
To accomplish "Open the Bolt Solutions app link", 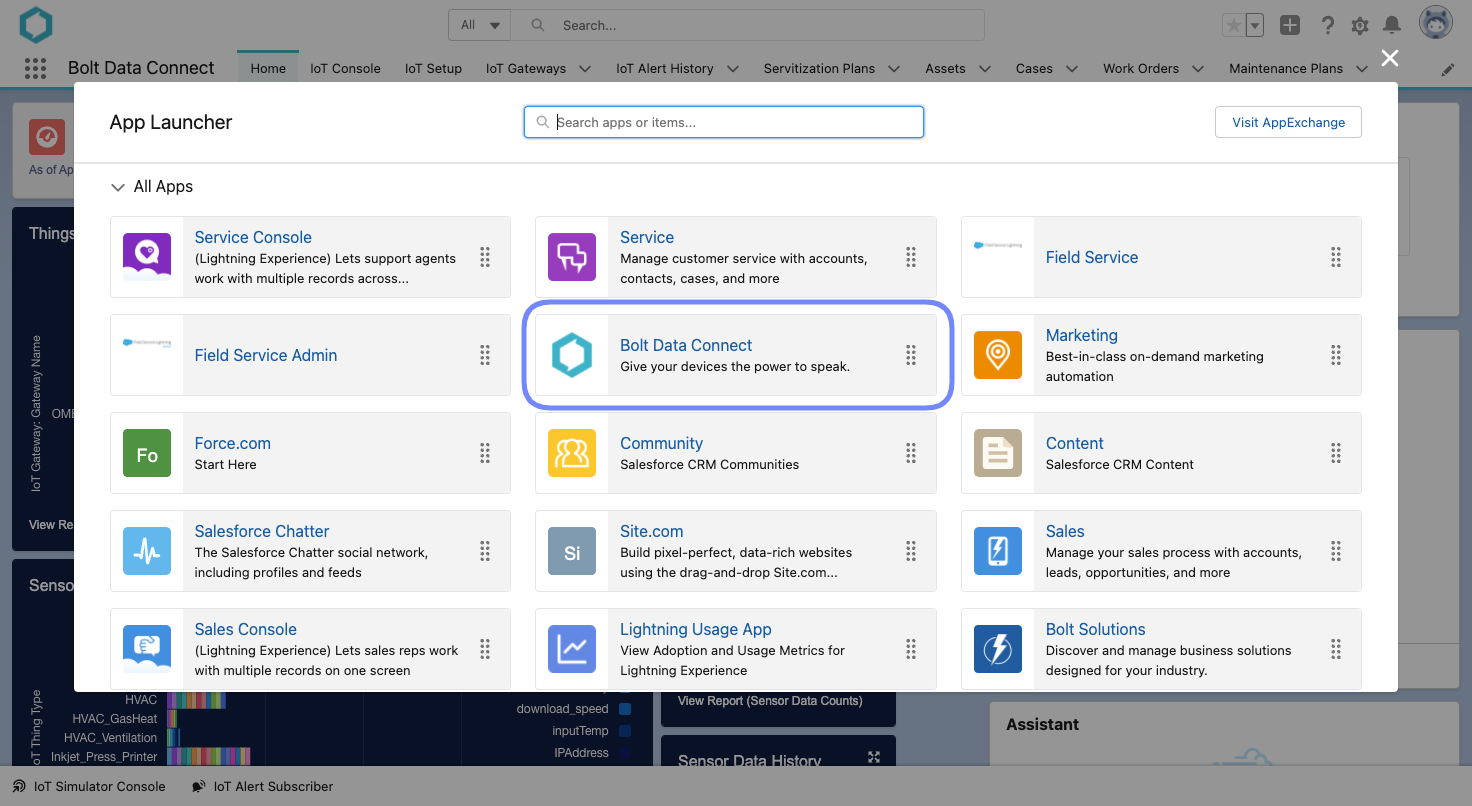I will [1096, 629].
